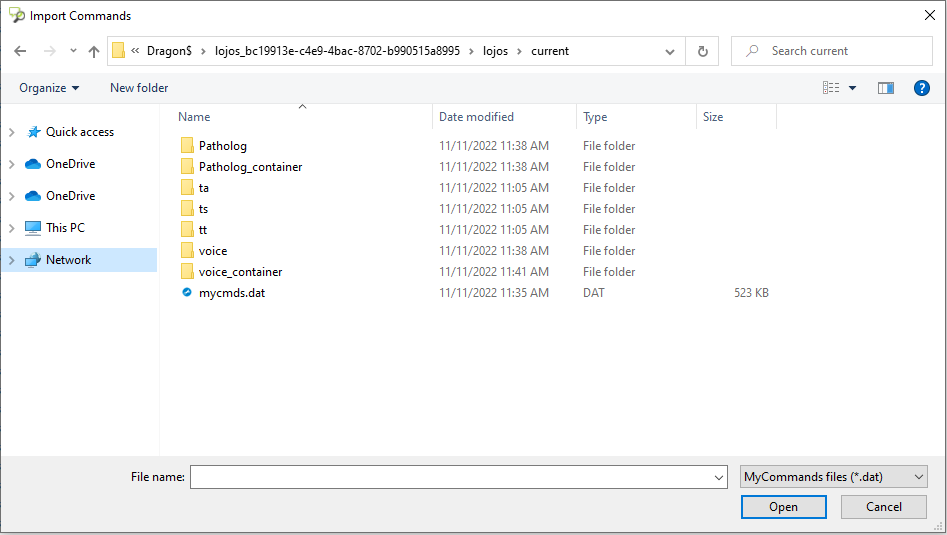Viewport: 947px width, 535px height.
Task: Click the Cancel button
Action: pyautogui.click(x=884, y=507)
